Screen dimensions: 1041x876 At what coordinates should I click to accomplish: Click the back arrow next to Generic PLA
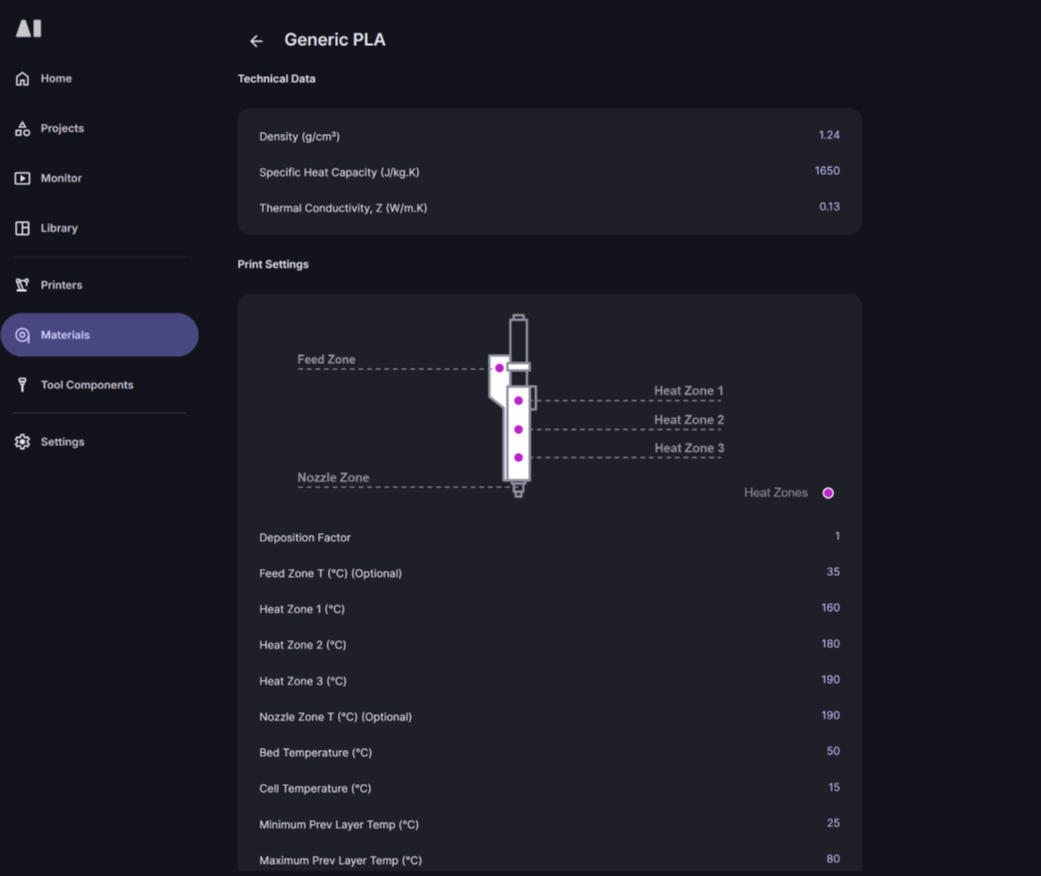coord(256,40)
